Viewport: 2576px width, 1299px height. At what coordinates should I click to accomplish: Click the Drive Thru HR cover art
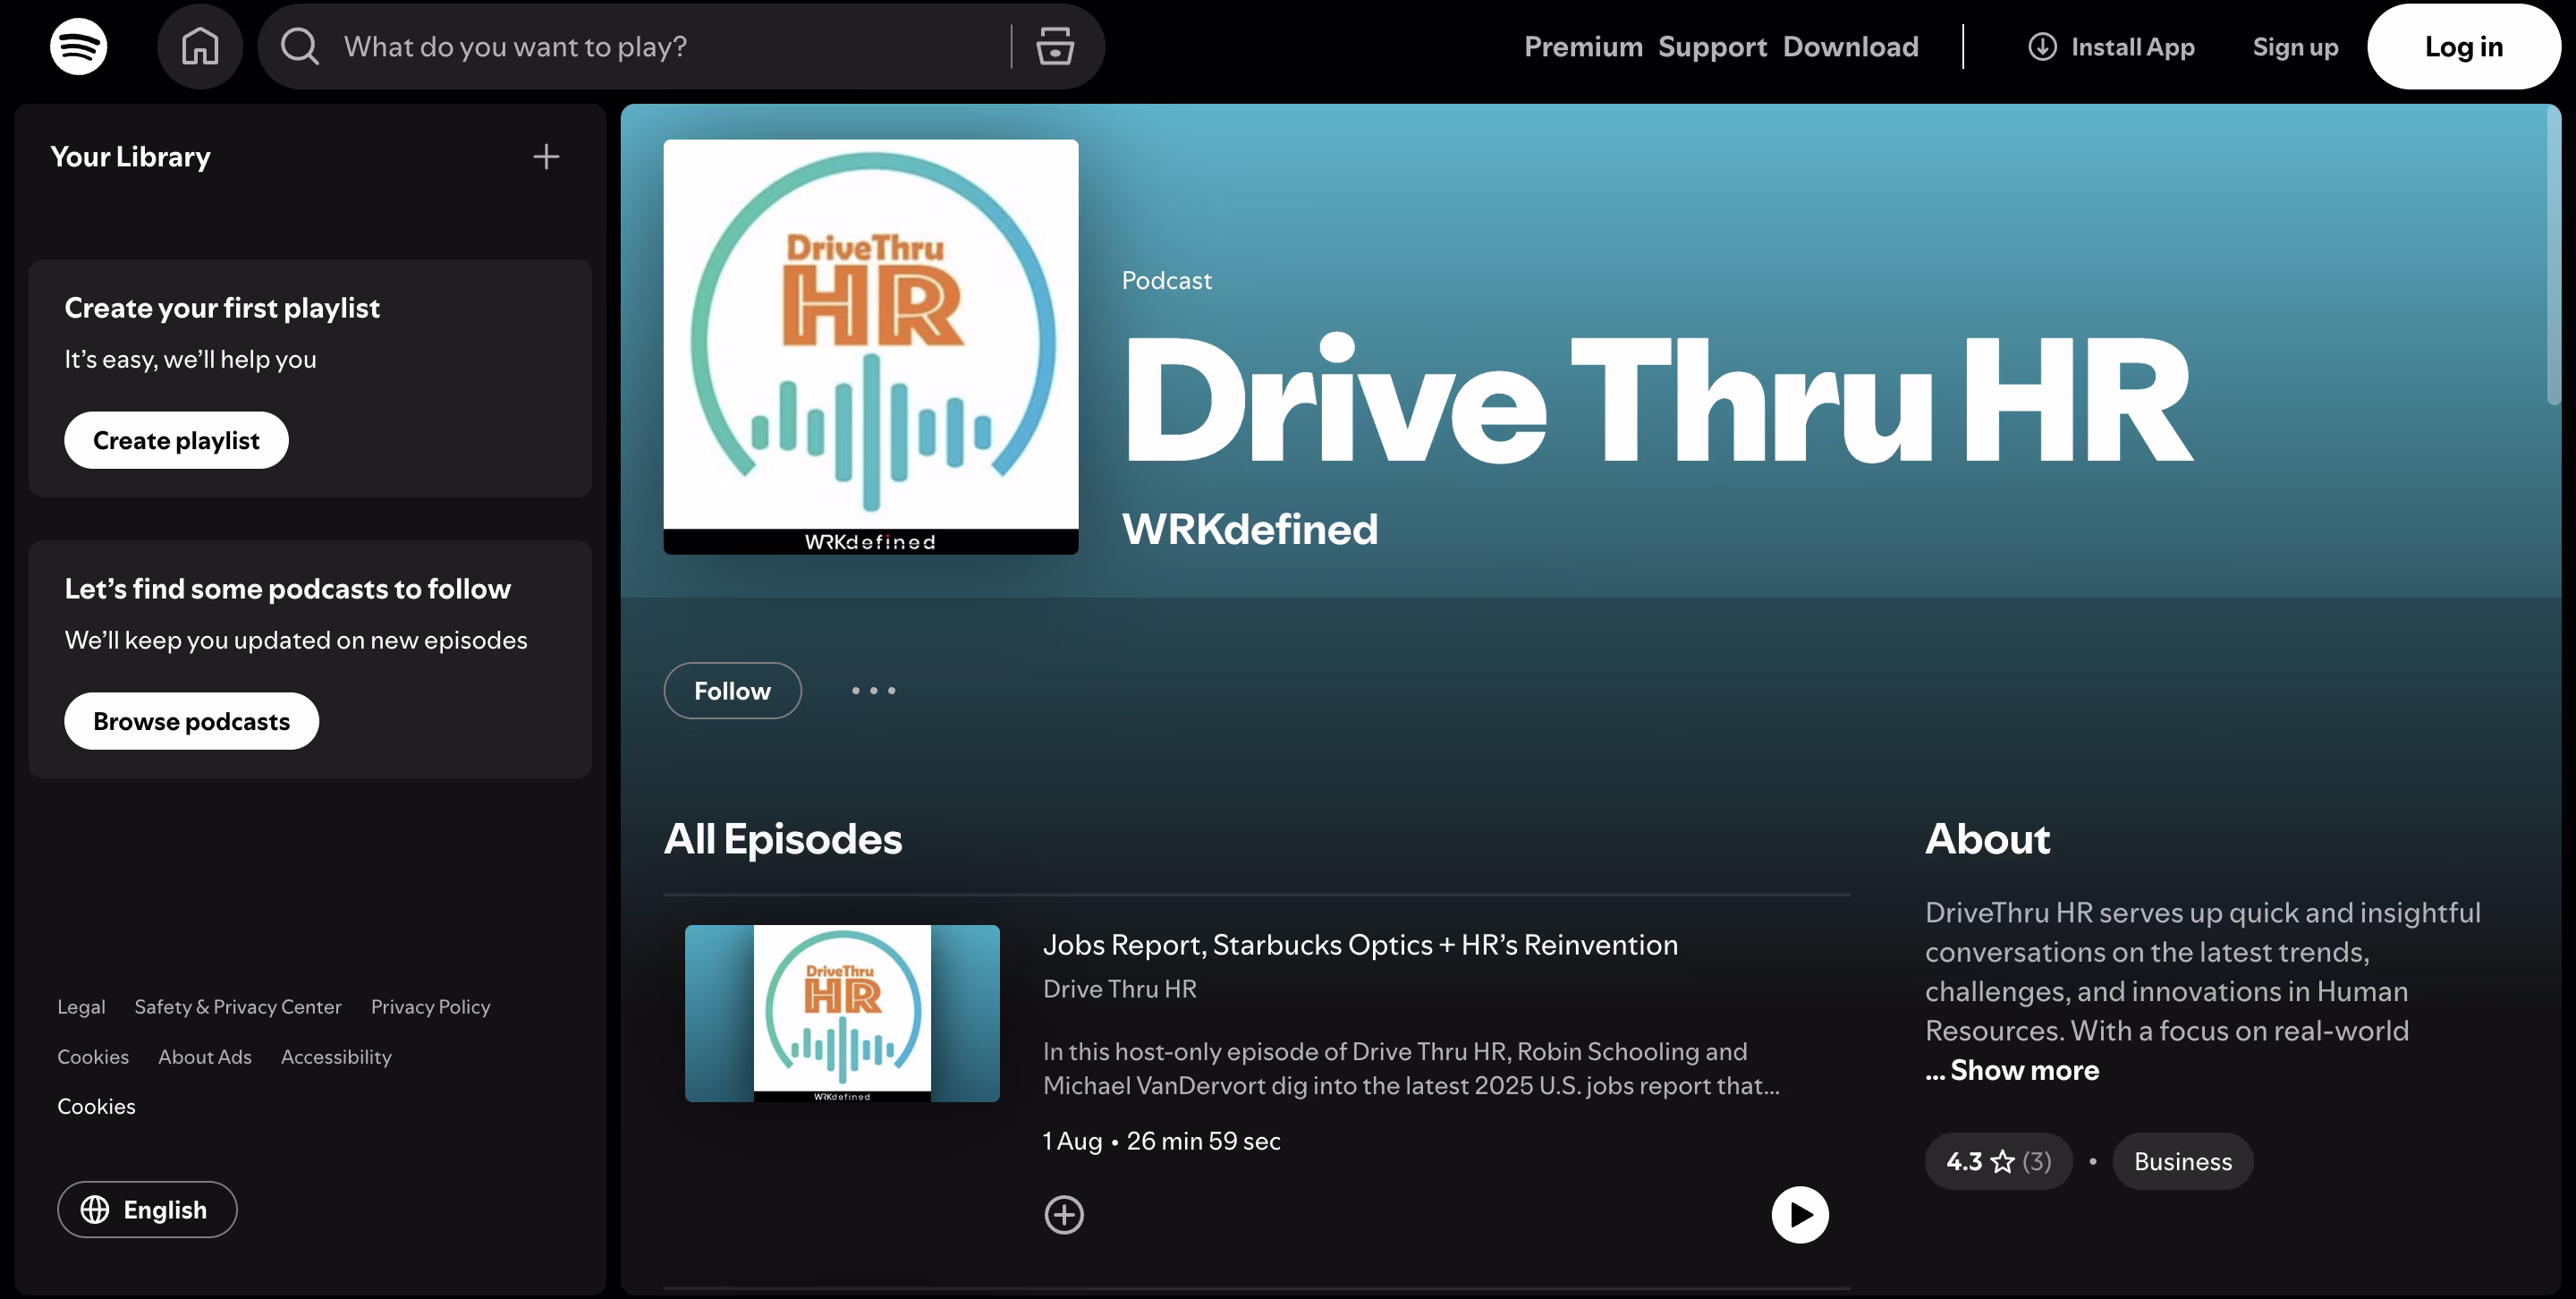871,347
